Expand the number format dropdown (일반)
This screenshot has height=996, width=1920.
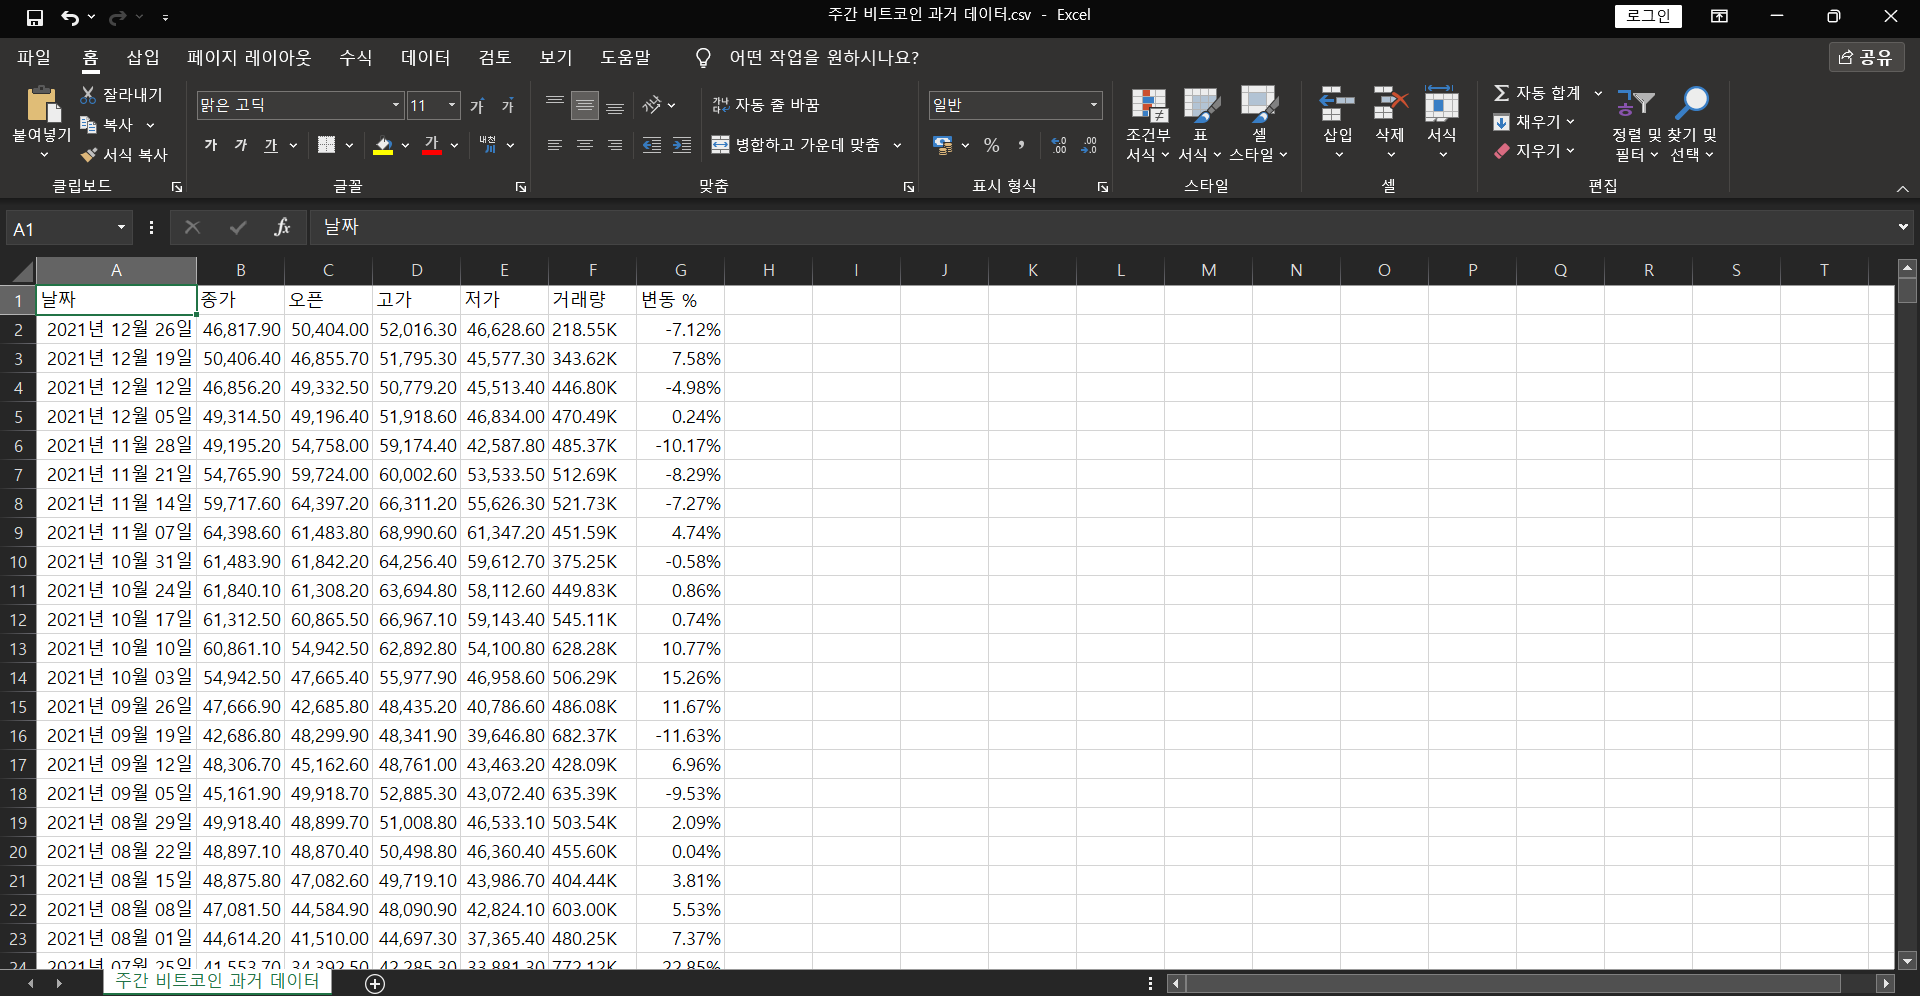pyautogui.click(x=1093, y=105)
